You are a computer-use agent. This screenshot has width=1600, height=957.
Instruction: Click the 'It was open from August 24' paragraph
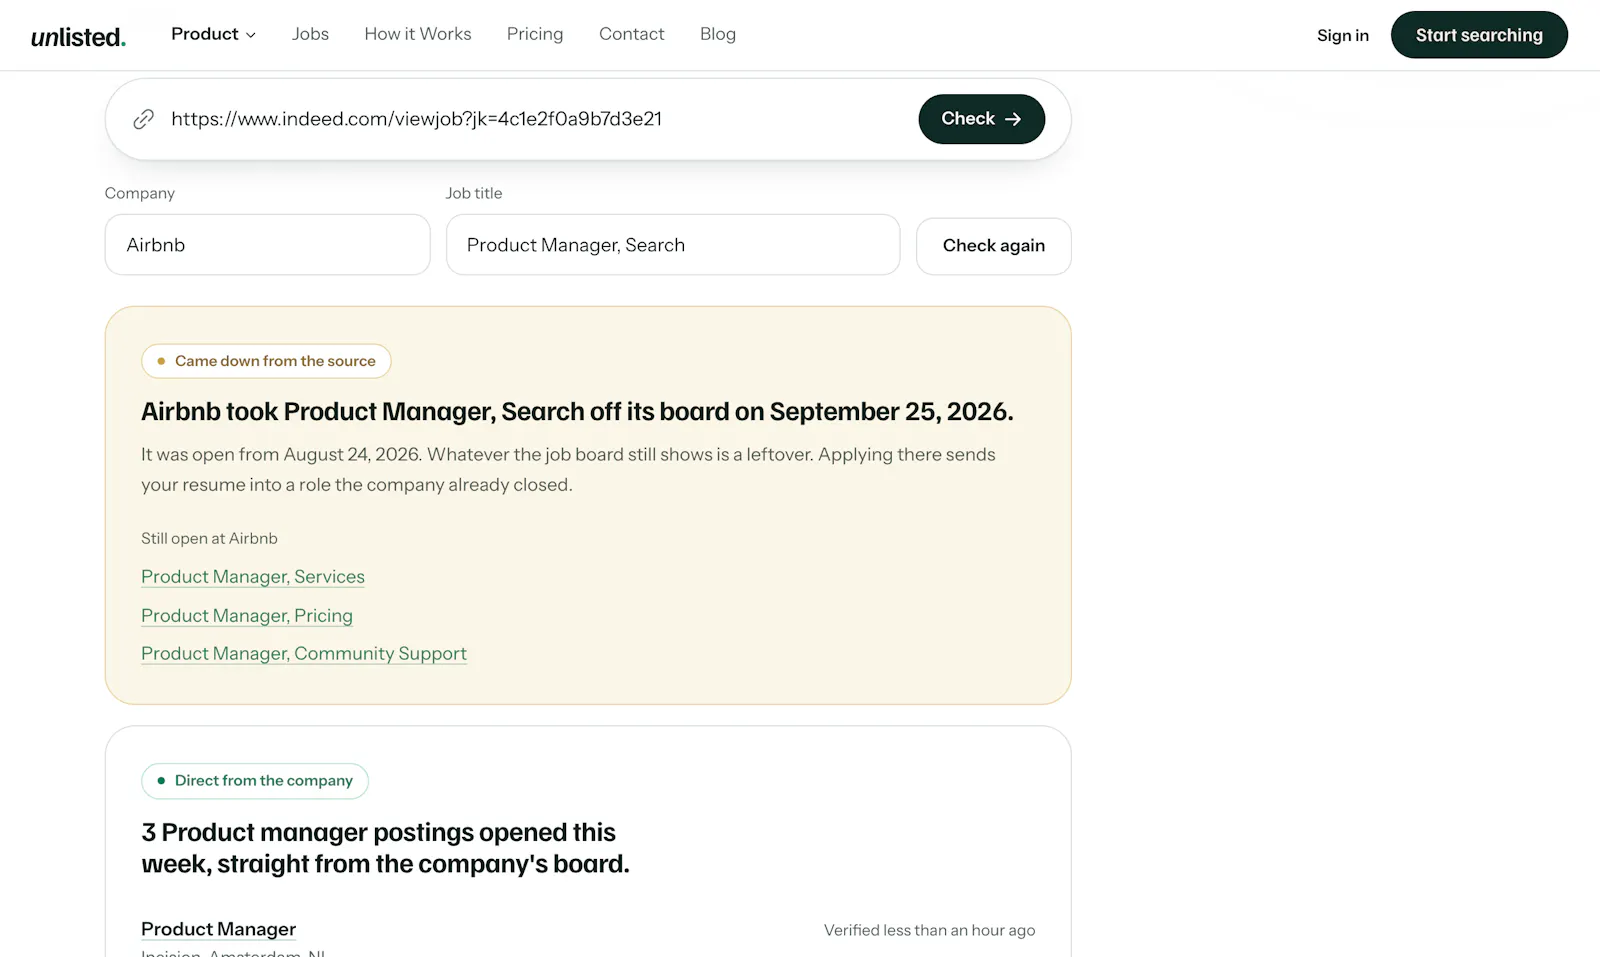[568, 469]
